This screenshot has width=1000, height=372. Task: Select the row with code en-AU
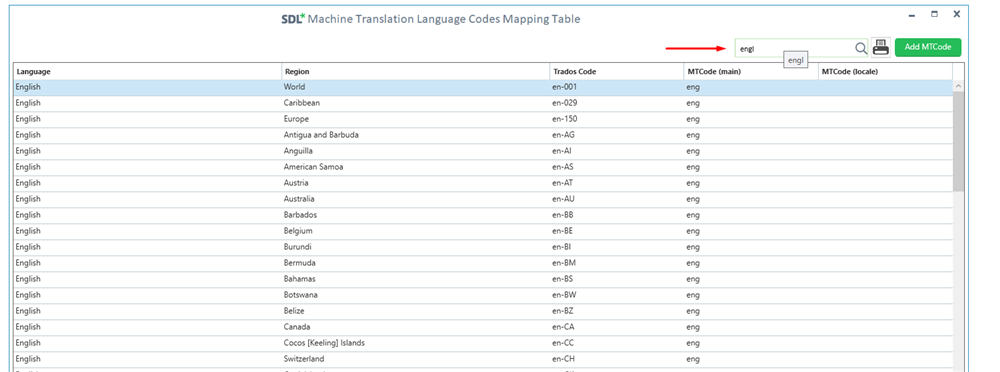[x=483, y=199]
